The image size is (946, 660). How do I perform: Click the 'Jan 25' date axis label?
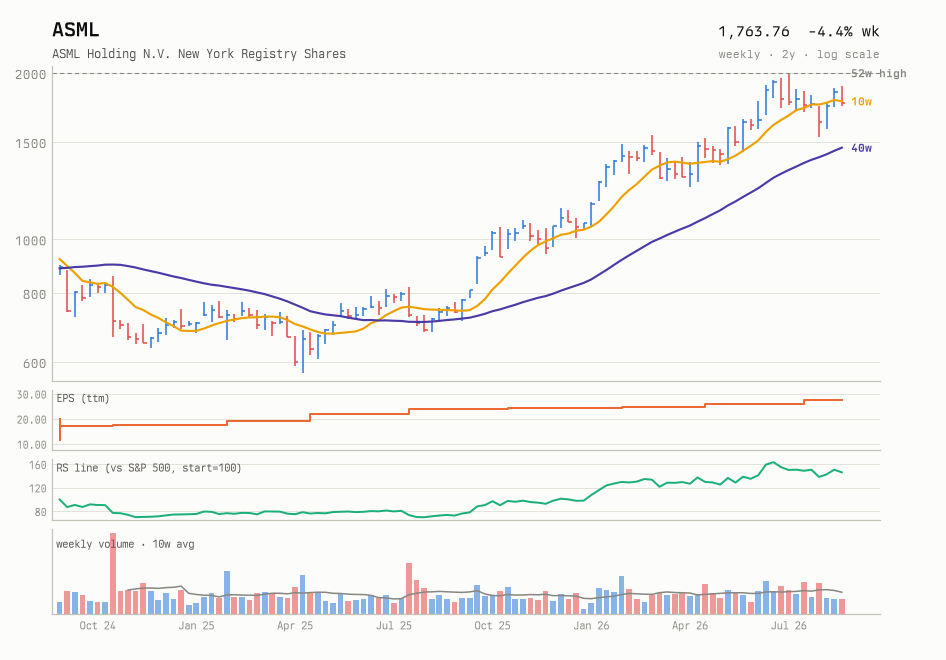click(196, 626)
